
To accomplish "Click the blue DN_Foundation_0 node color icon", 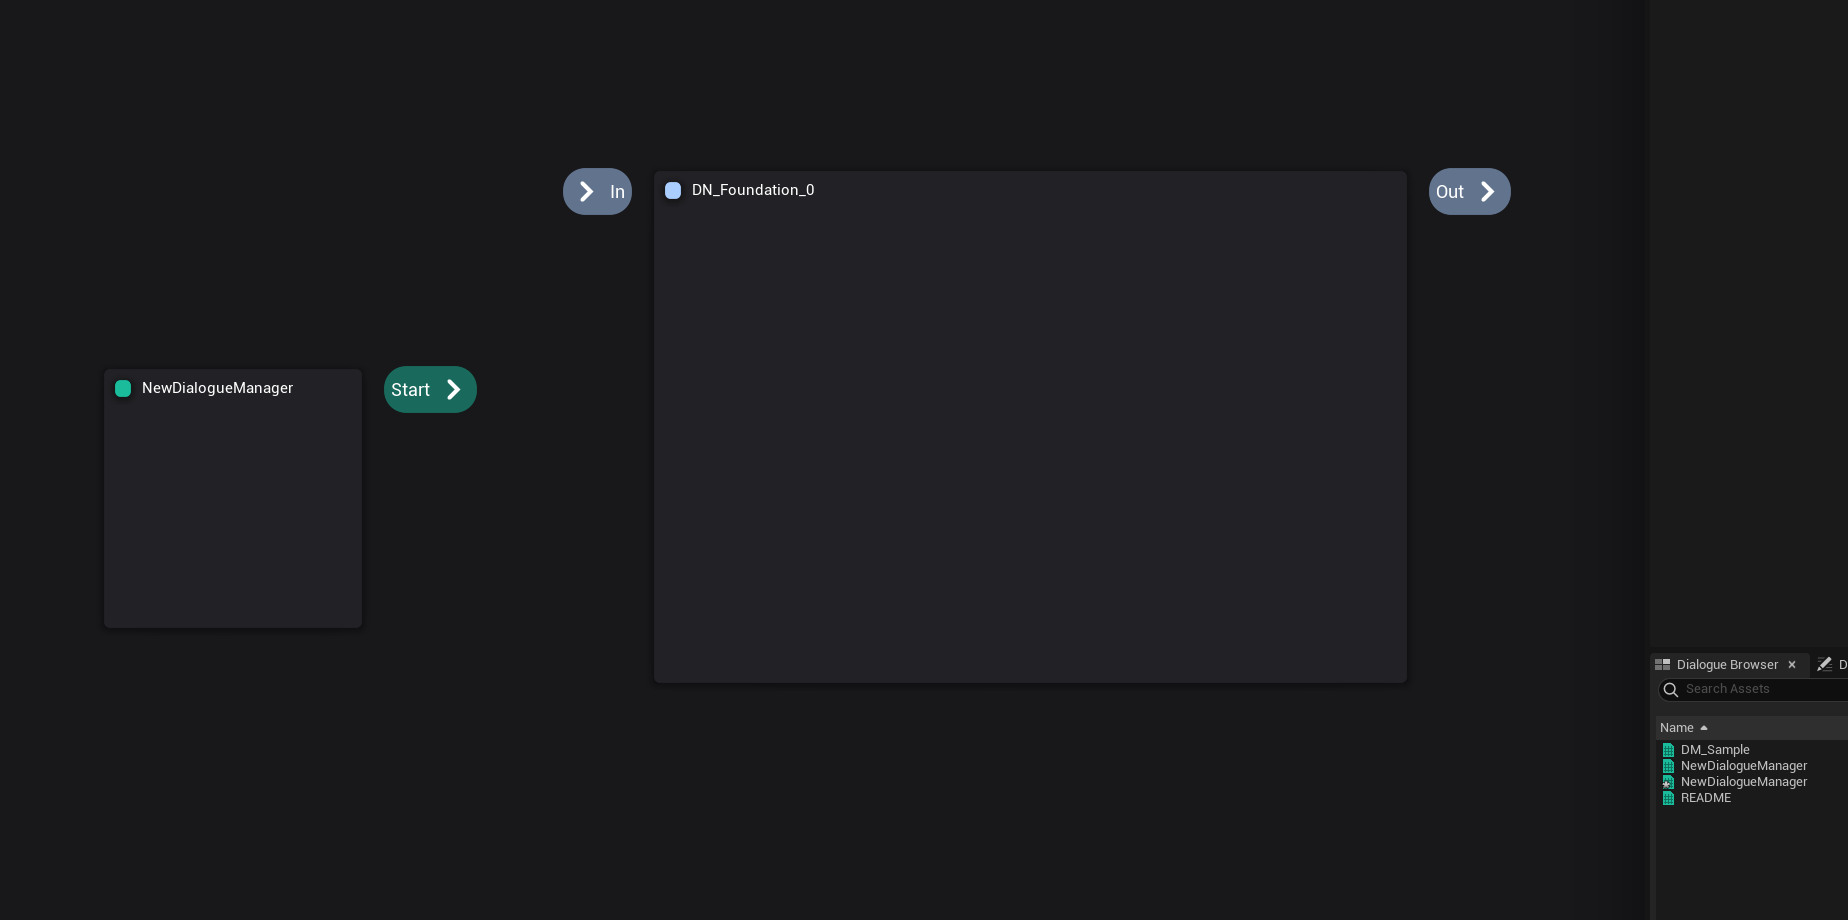I will [x=673, y=190].
